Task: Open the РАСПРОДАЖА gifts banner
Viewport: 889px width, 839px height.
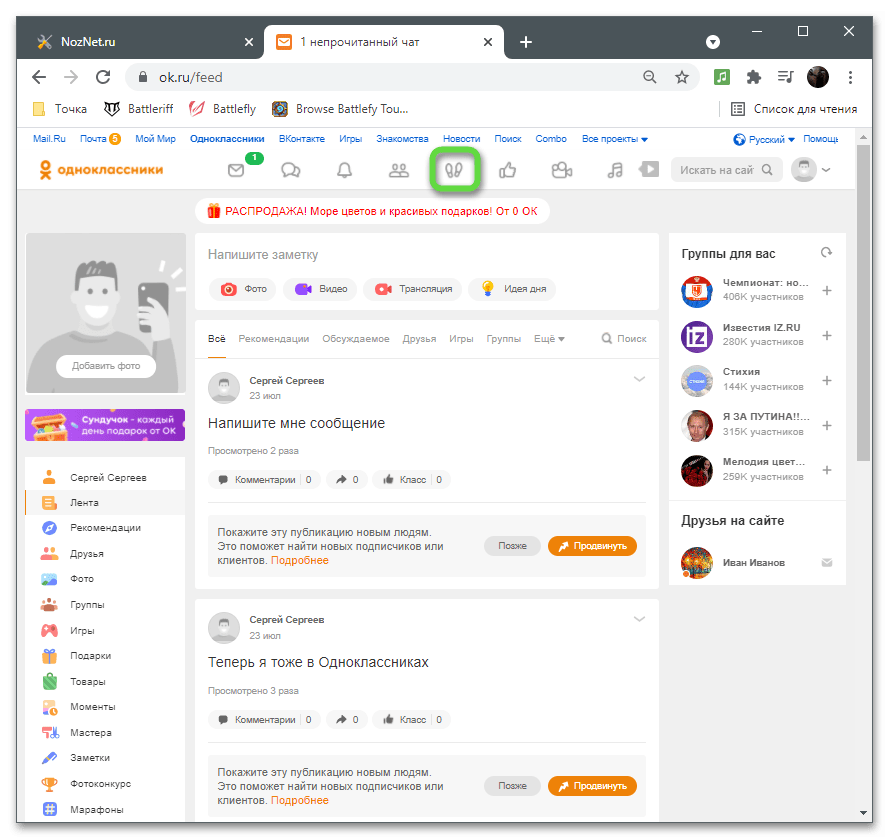Action: [x=372, y=211]
